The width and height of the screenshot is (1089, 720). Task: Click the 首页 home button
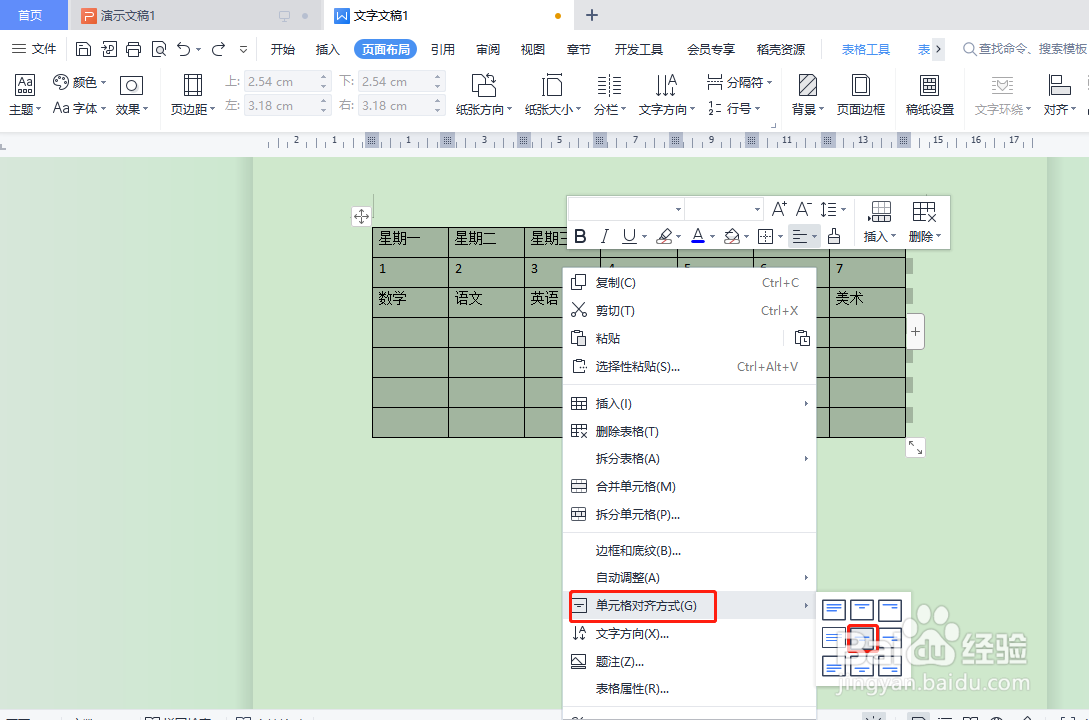pyautogui.click(x=32, y=15)
